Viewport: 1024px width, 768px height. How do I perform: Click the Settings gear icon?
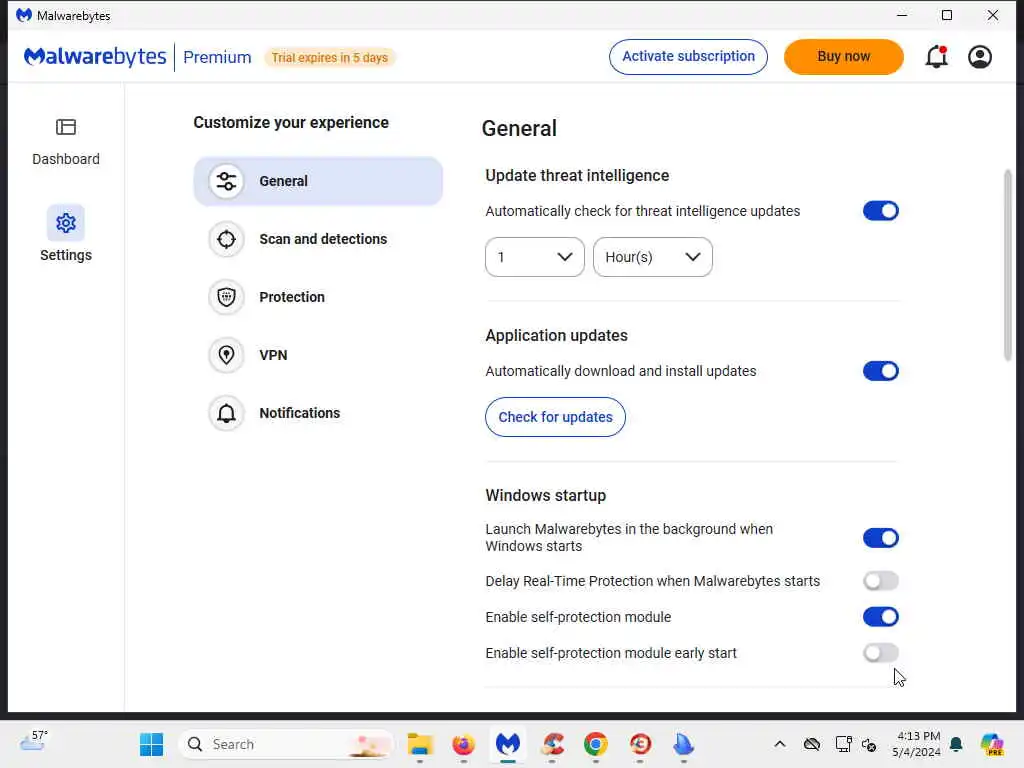(66, 223)
